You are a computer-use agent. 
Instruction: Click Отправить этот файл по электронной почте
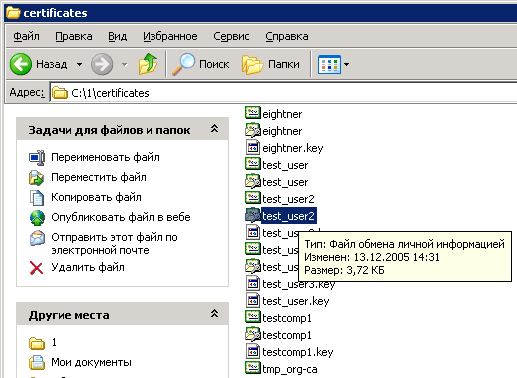click(114, 244)
